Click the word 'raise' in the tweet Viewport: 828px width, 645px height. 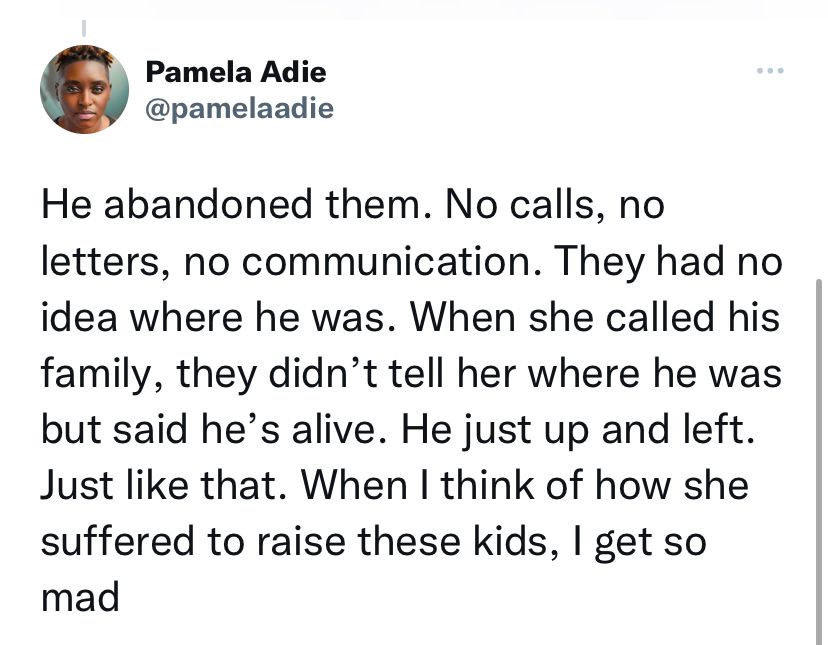(301, 541)
